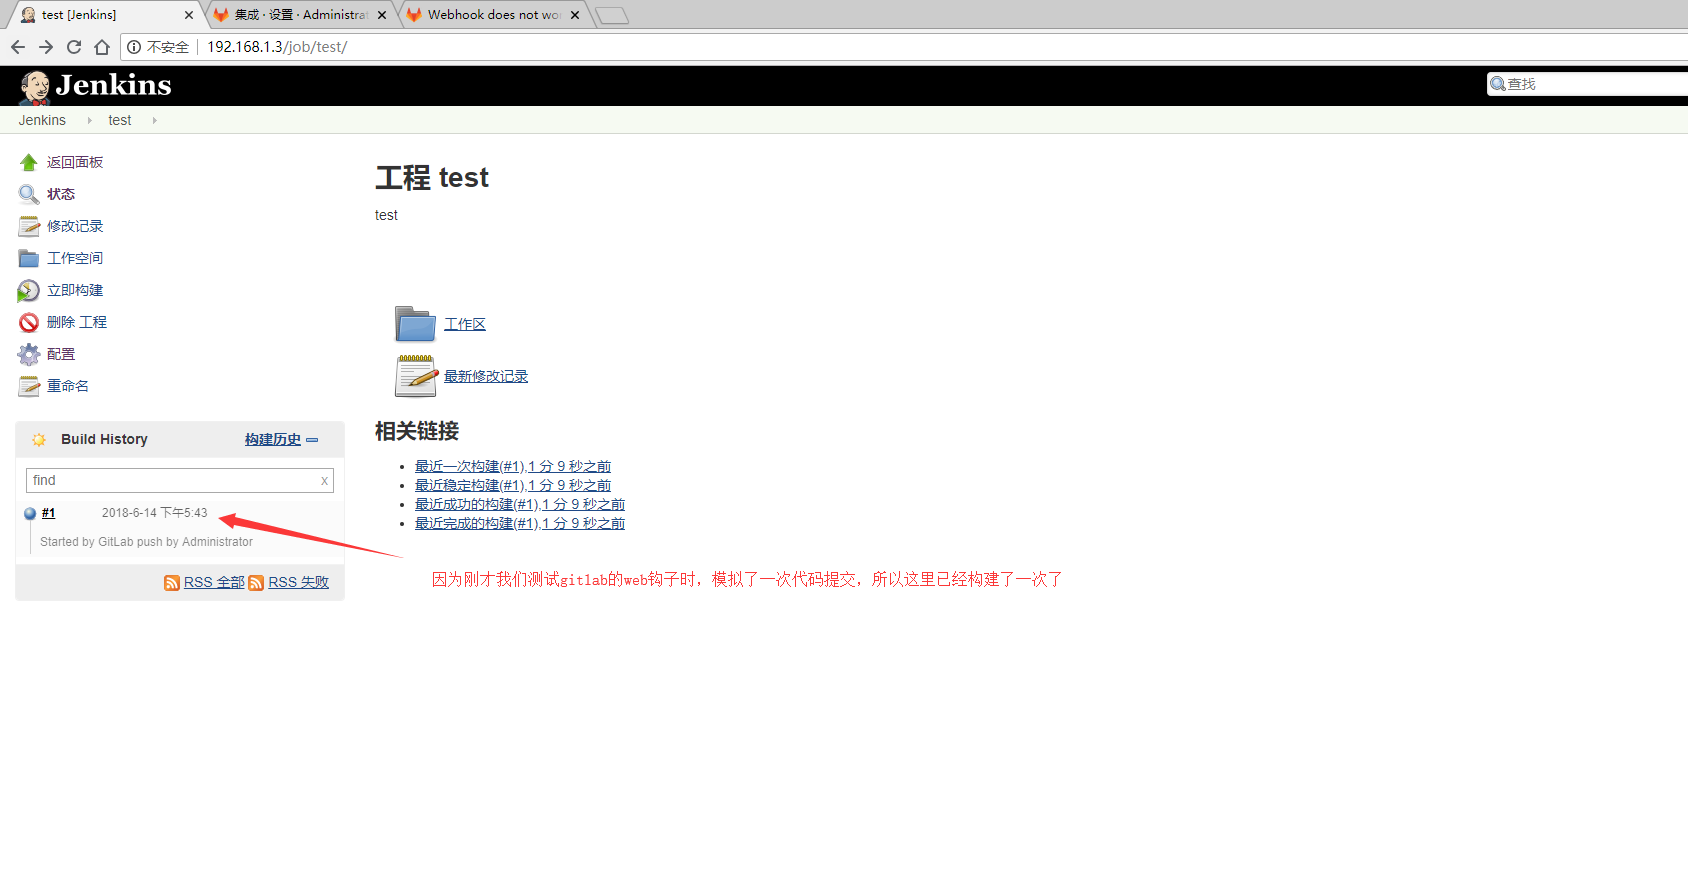
Task: Switch to the Webhook does not work tab
Action: click(493, 15)
